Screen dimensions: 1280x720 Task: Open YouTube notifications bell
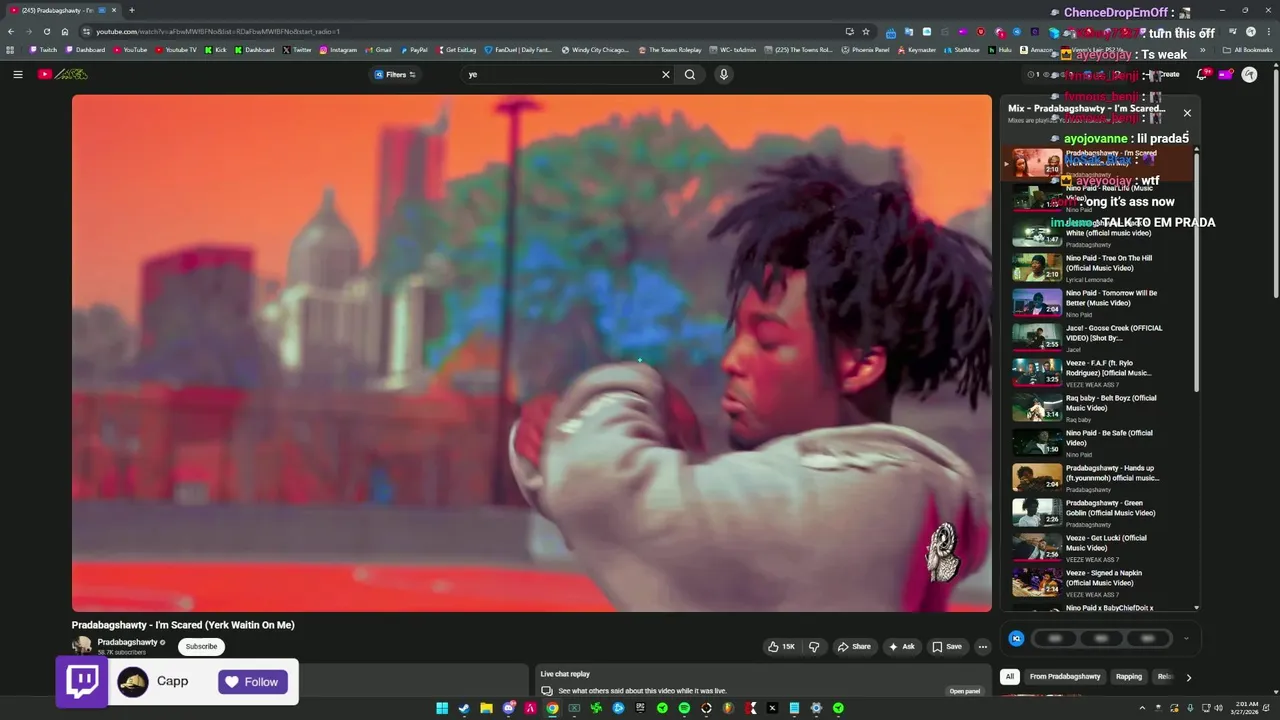(x=1202, y=74)
